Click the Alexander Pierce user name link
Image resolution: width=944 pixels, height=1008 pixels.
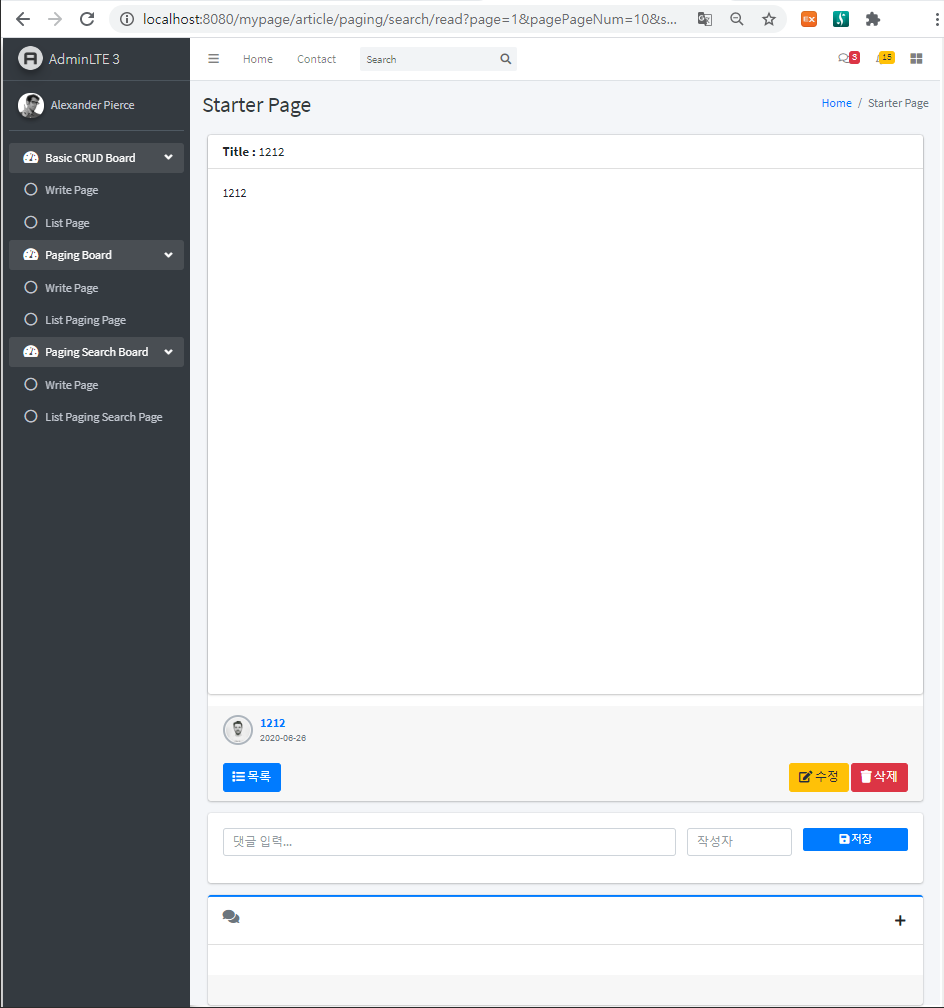pyautogui.click(x=93, y=105)
